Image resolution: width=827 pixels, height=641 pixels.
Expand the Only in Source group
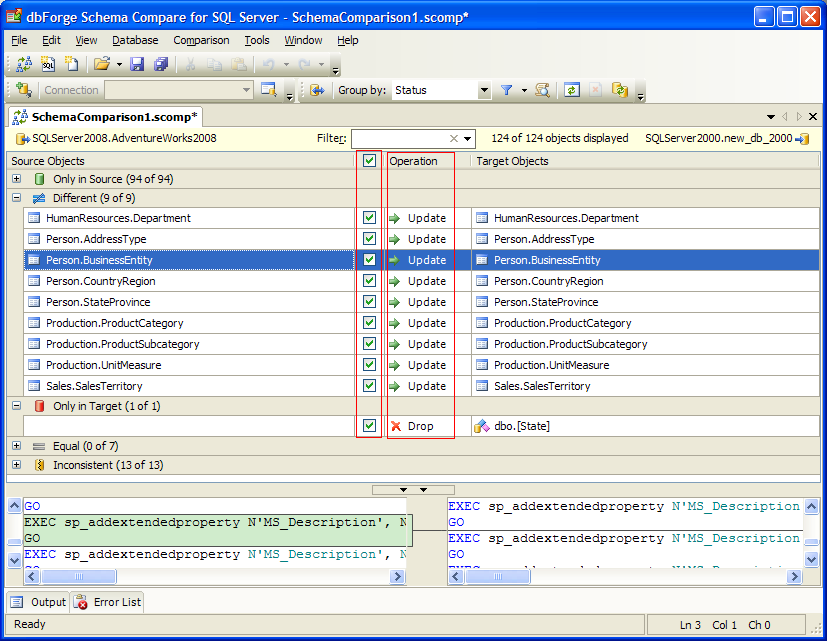tap(17, 179)
